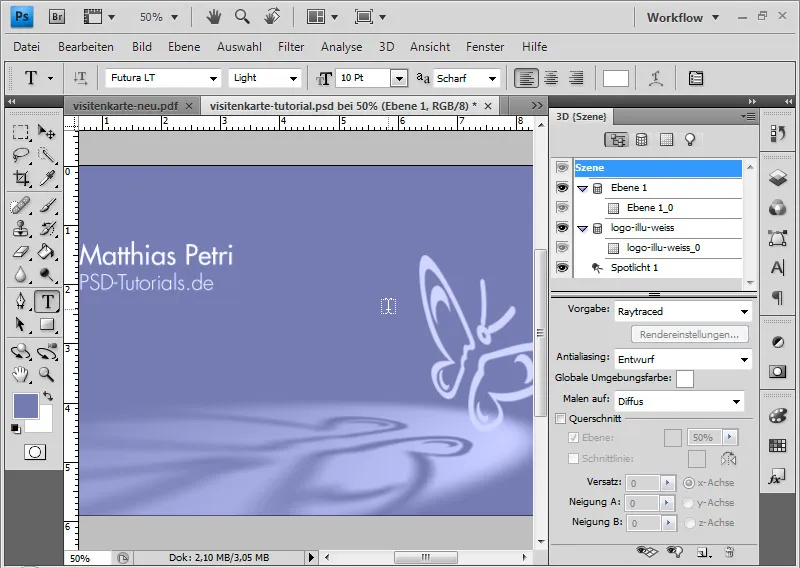Click the text color swatch in options bar
Screen dimensions: 800x568
click(x=616, y=79)
